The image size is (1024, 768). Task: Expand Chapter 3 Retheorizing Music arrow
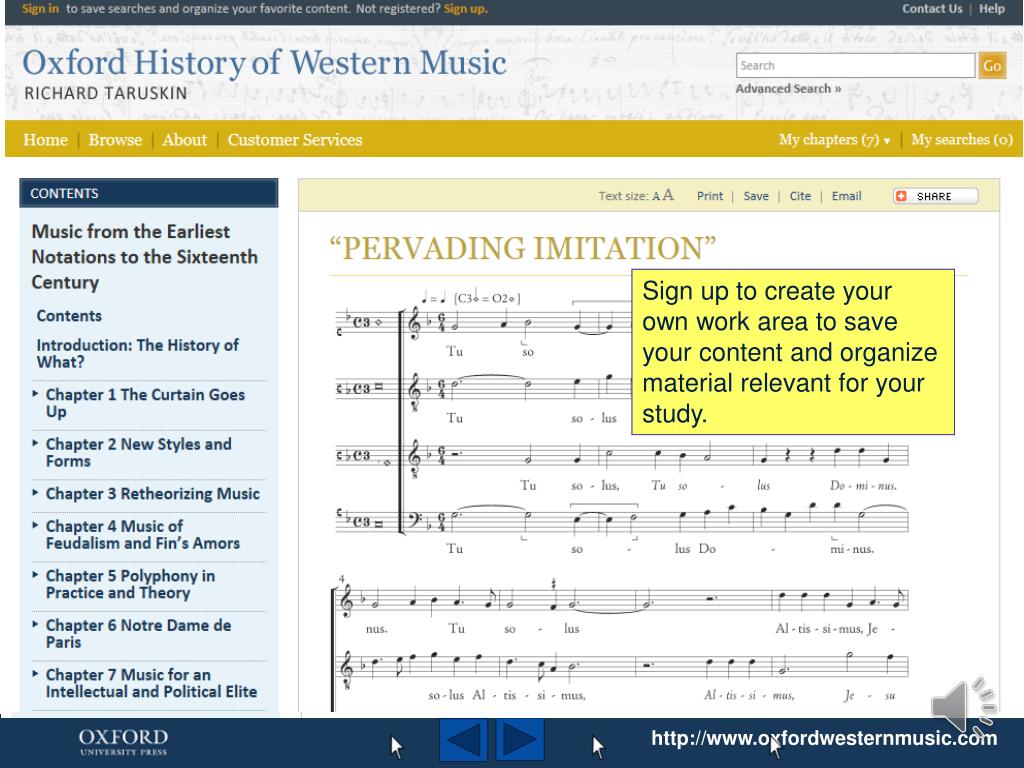tap(35, 493)
